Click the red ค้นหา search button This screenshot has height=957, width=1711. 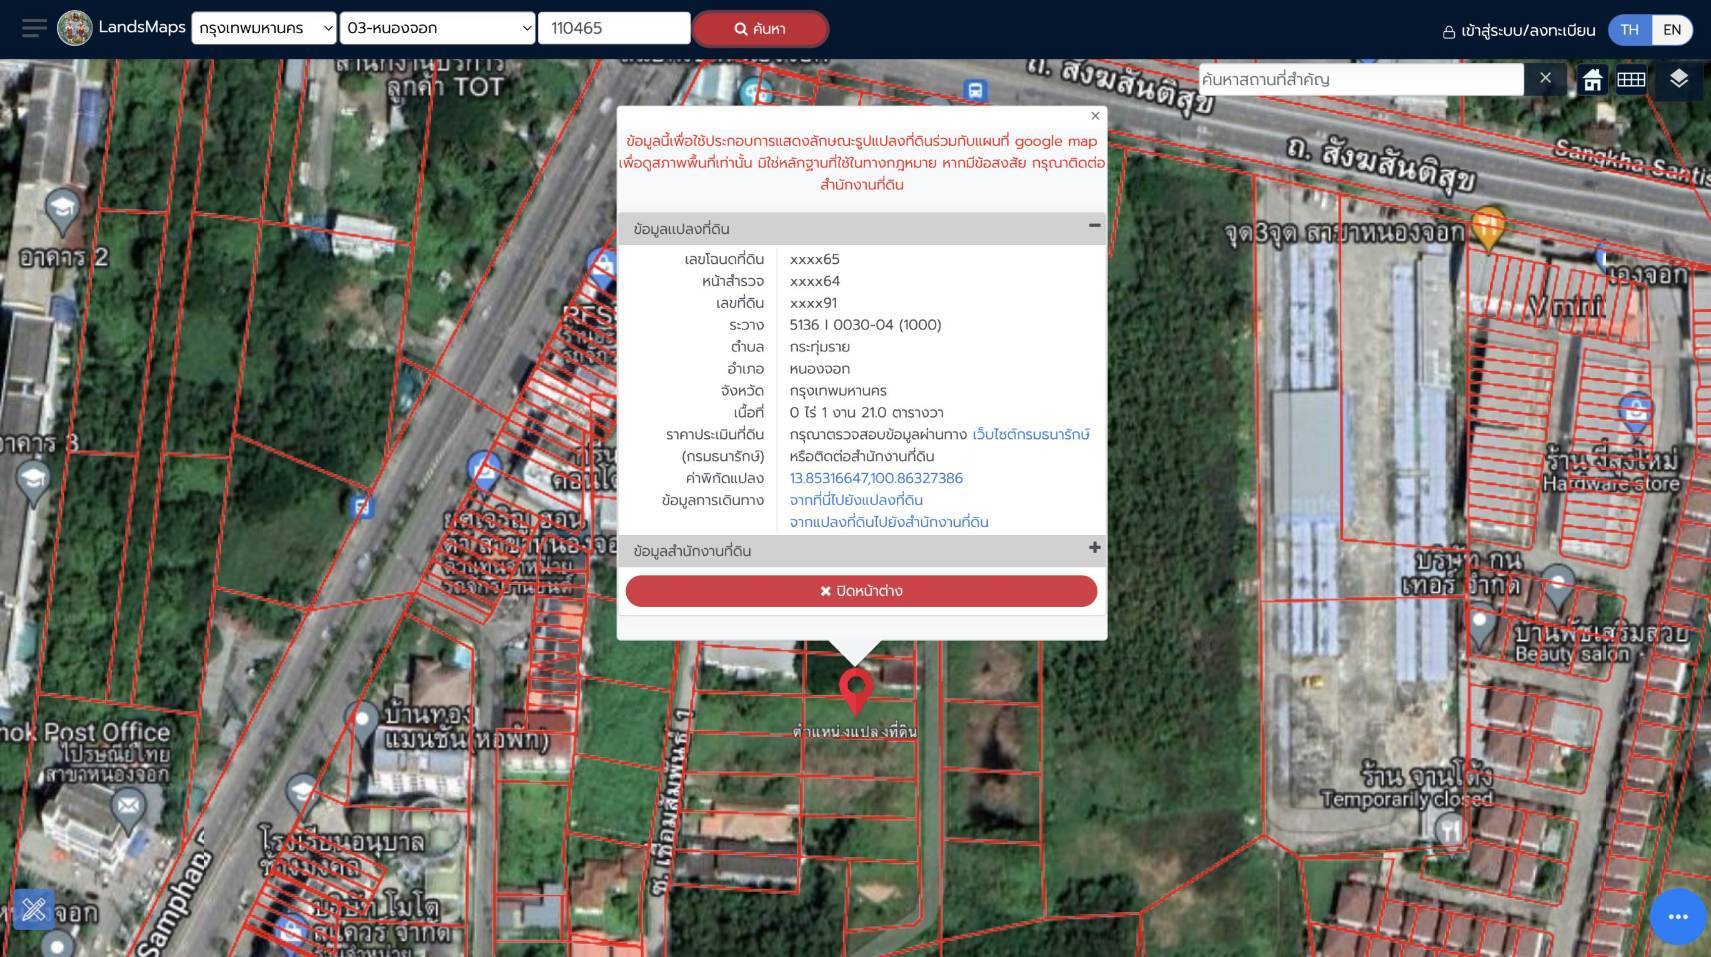point(760,29)
